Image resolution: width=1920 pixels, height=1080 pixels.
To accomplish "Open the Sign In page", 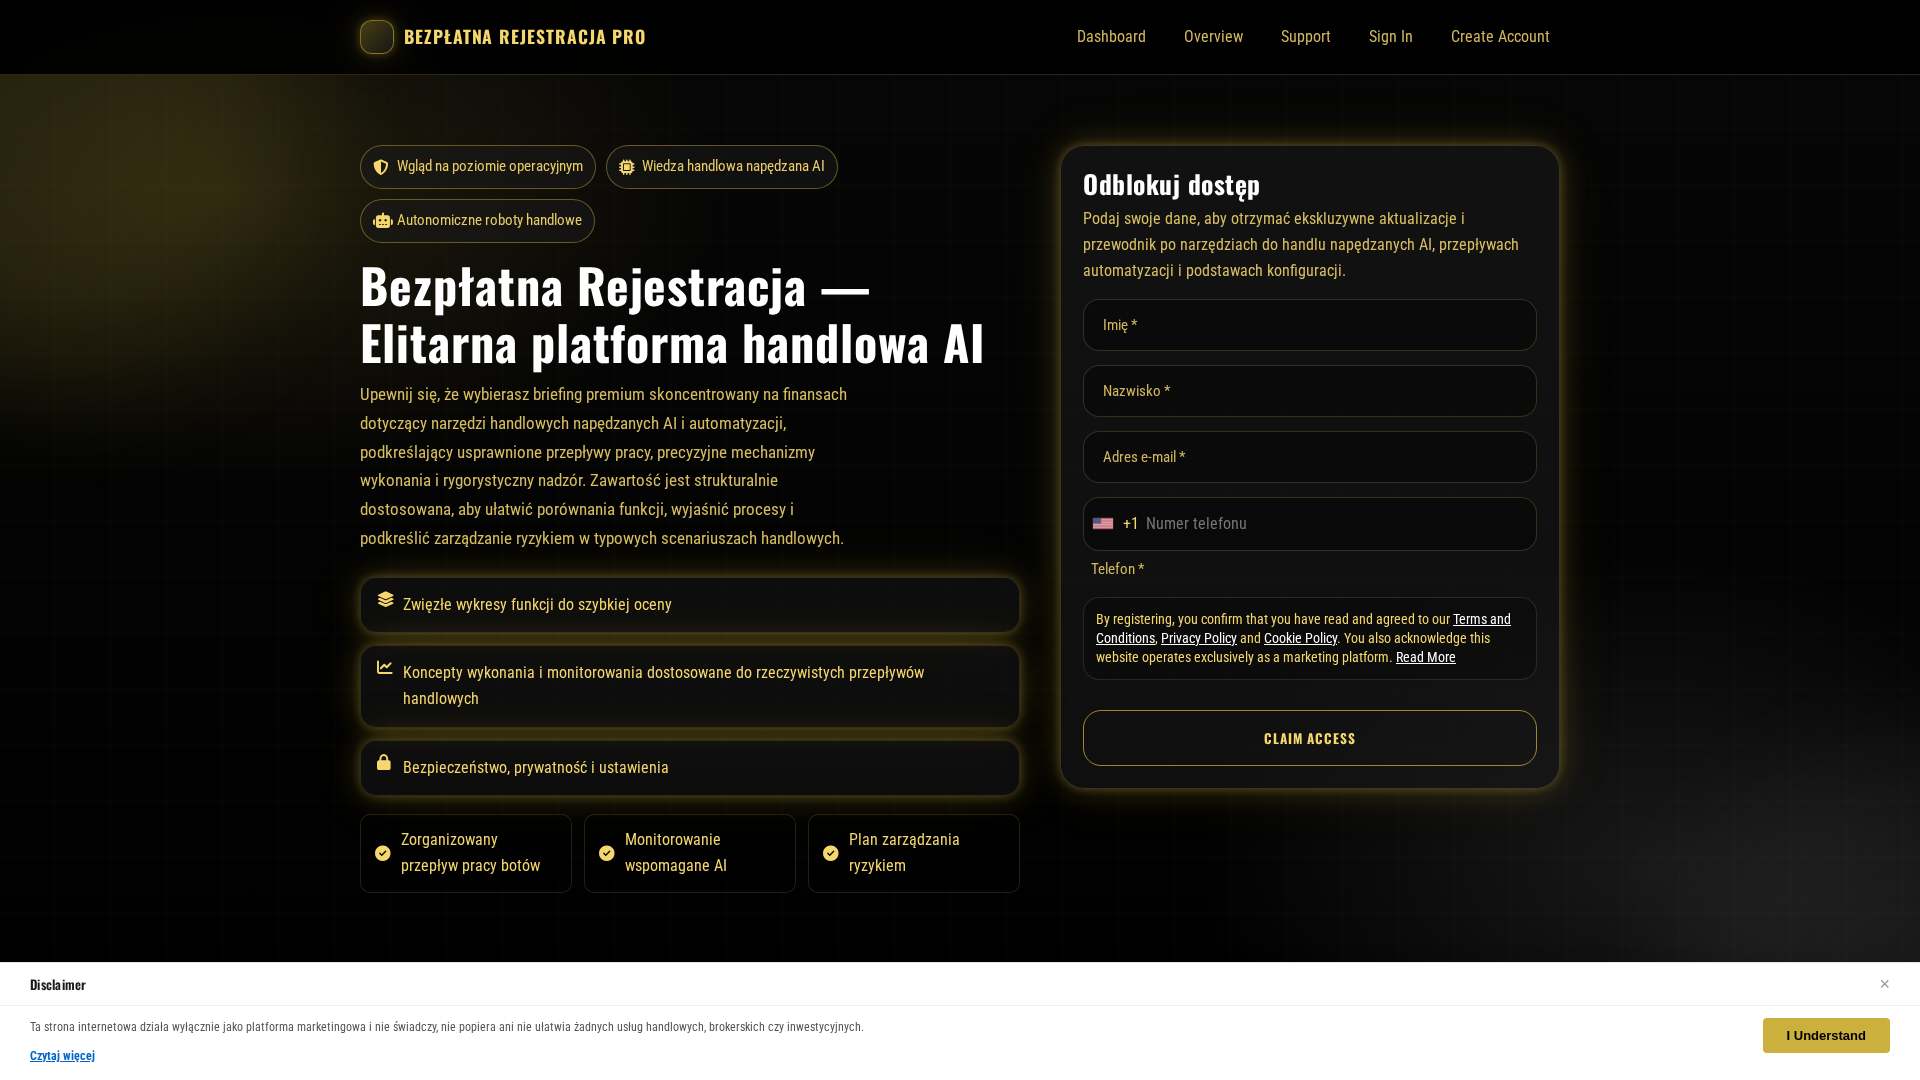I will 1391,37.
